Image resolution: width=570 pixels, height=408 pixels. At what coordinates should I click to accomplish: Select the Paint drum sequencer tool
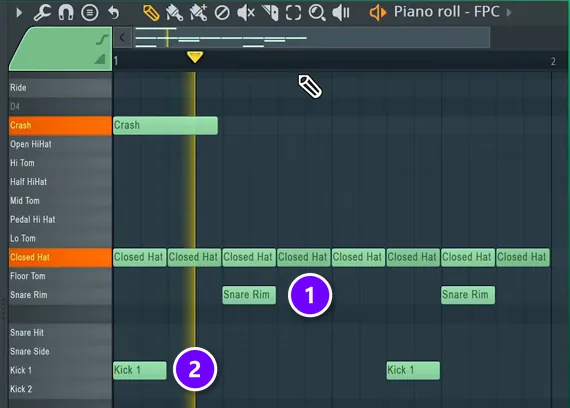[198, 13]
